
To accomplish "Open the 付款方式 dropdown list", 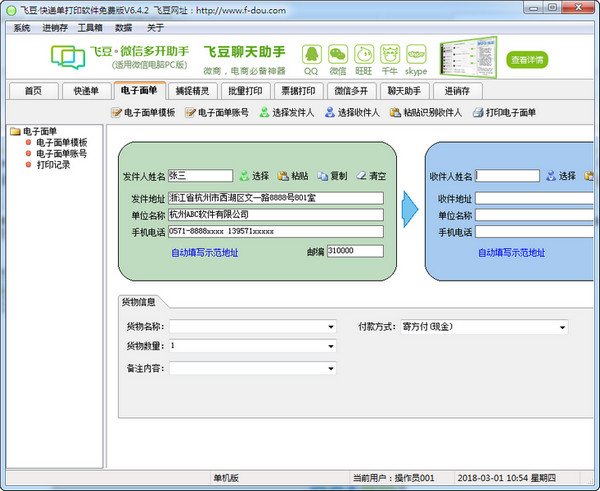I will [562, 327].
